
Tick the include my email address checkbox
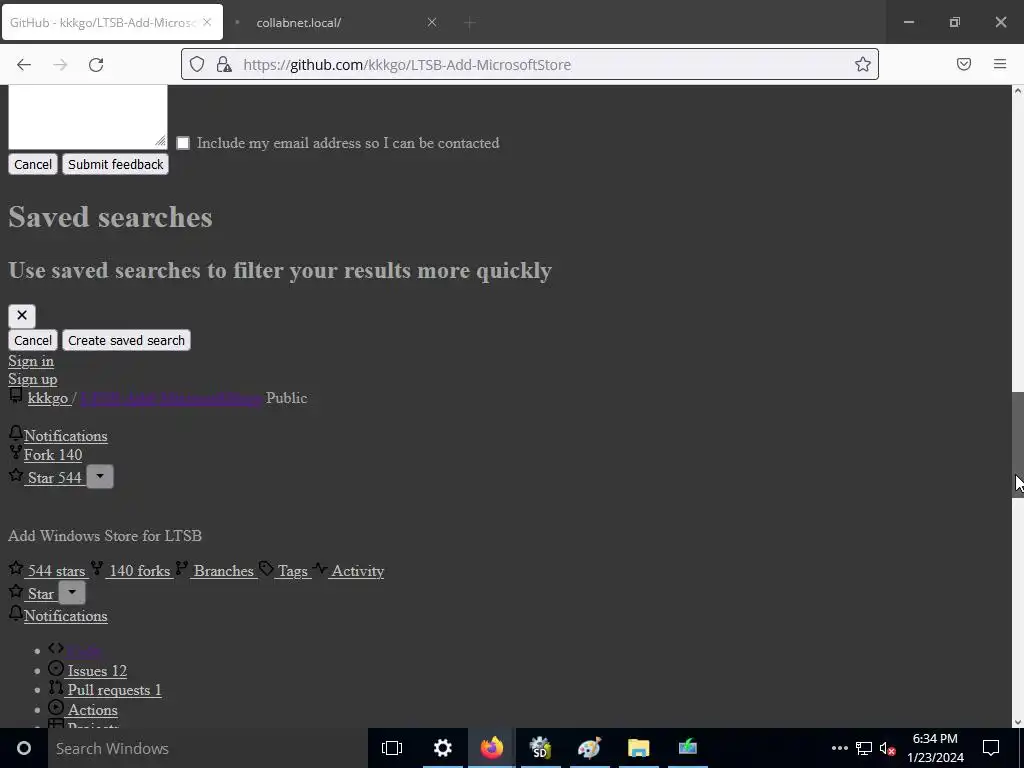point(183,143)
